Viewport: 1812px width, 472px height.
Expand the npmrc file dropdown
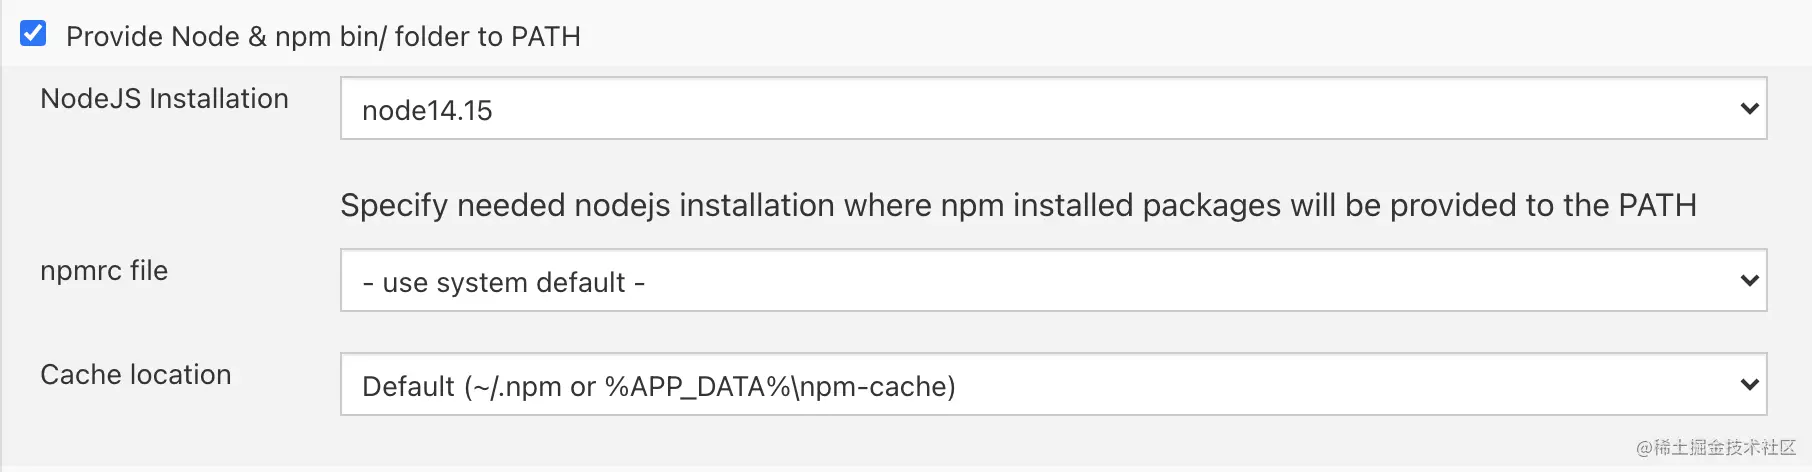[1052, 281]
